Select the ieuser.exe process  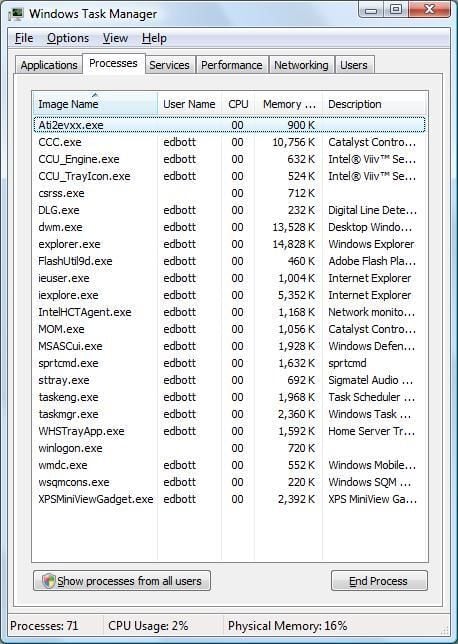click(229, 278)
